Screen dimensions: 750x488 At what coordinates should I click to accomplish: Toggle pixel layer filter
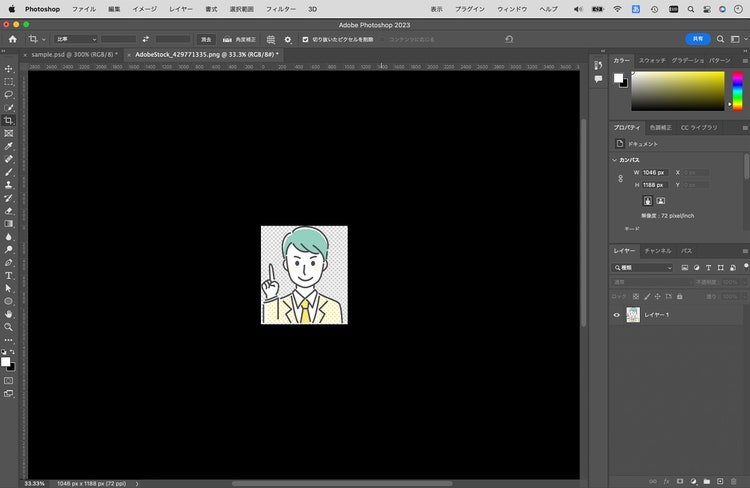(x=684, y=268)
